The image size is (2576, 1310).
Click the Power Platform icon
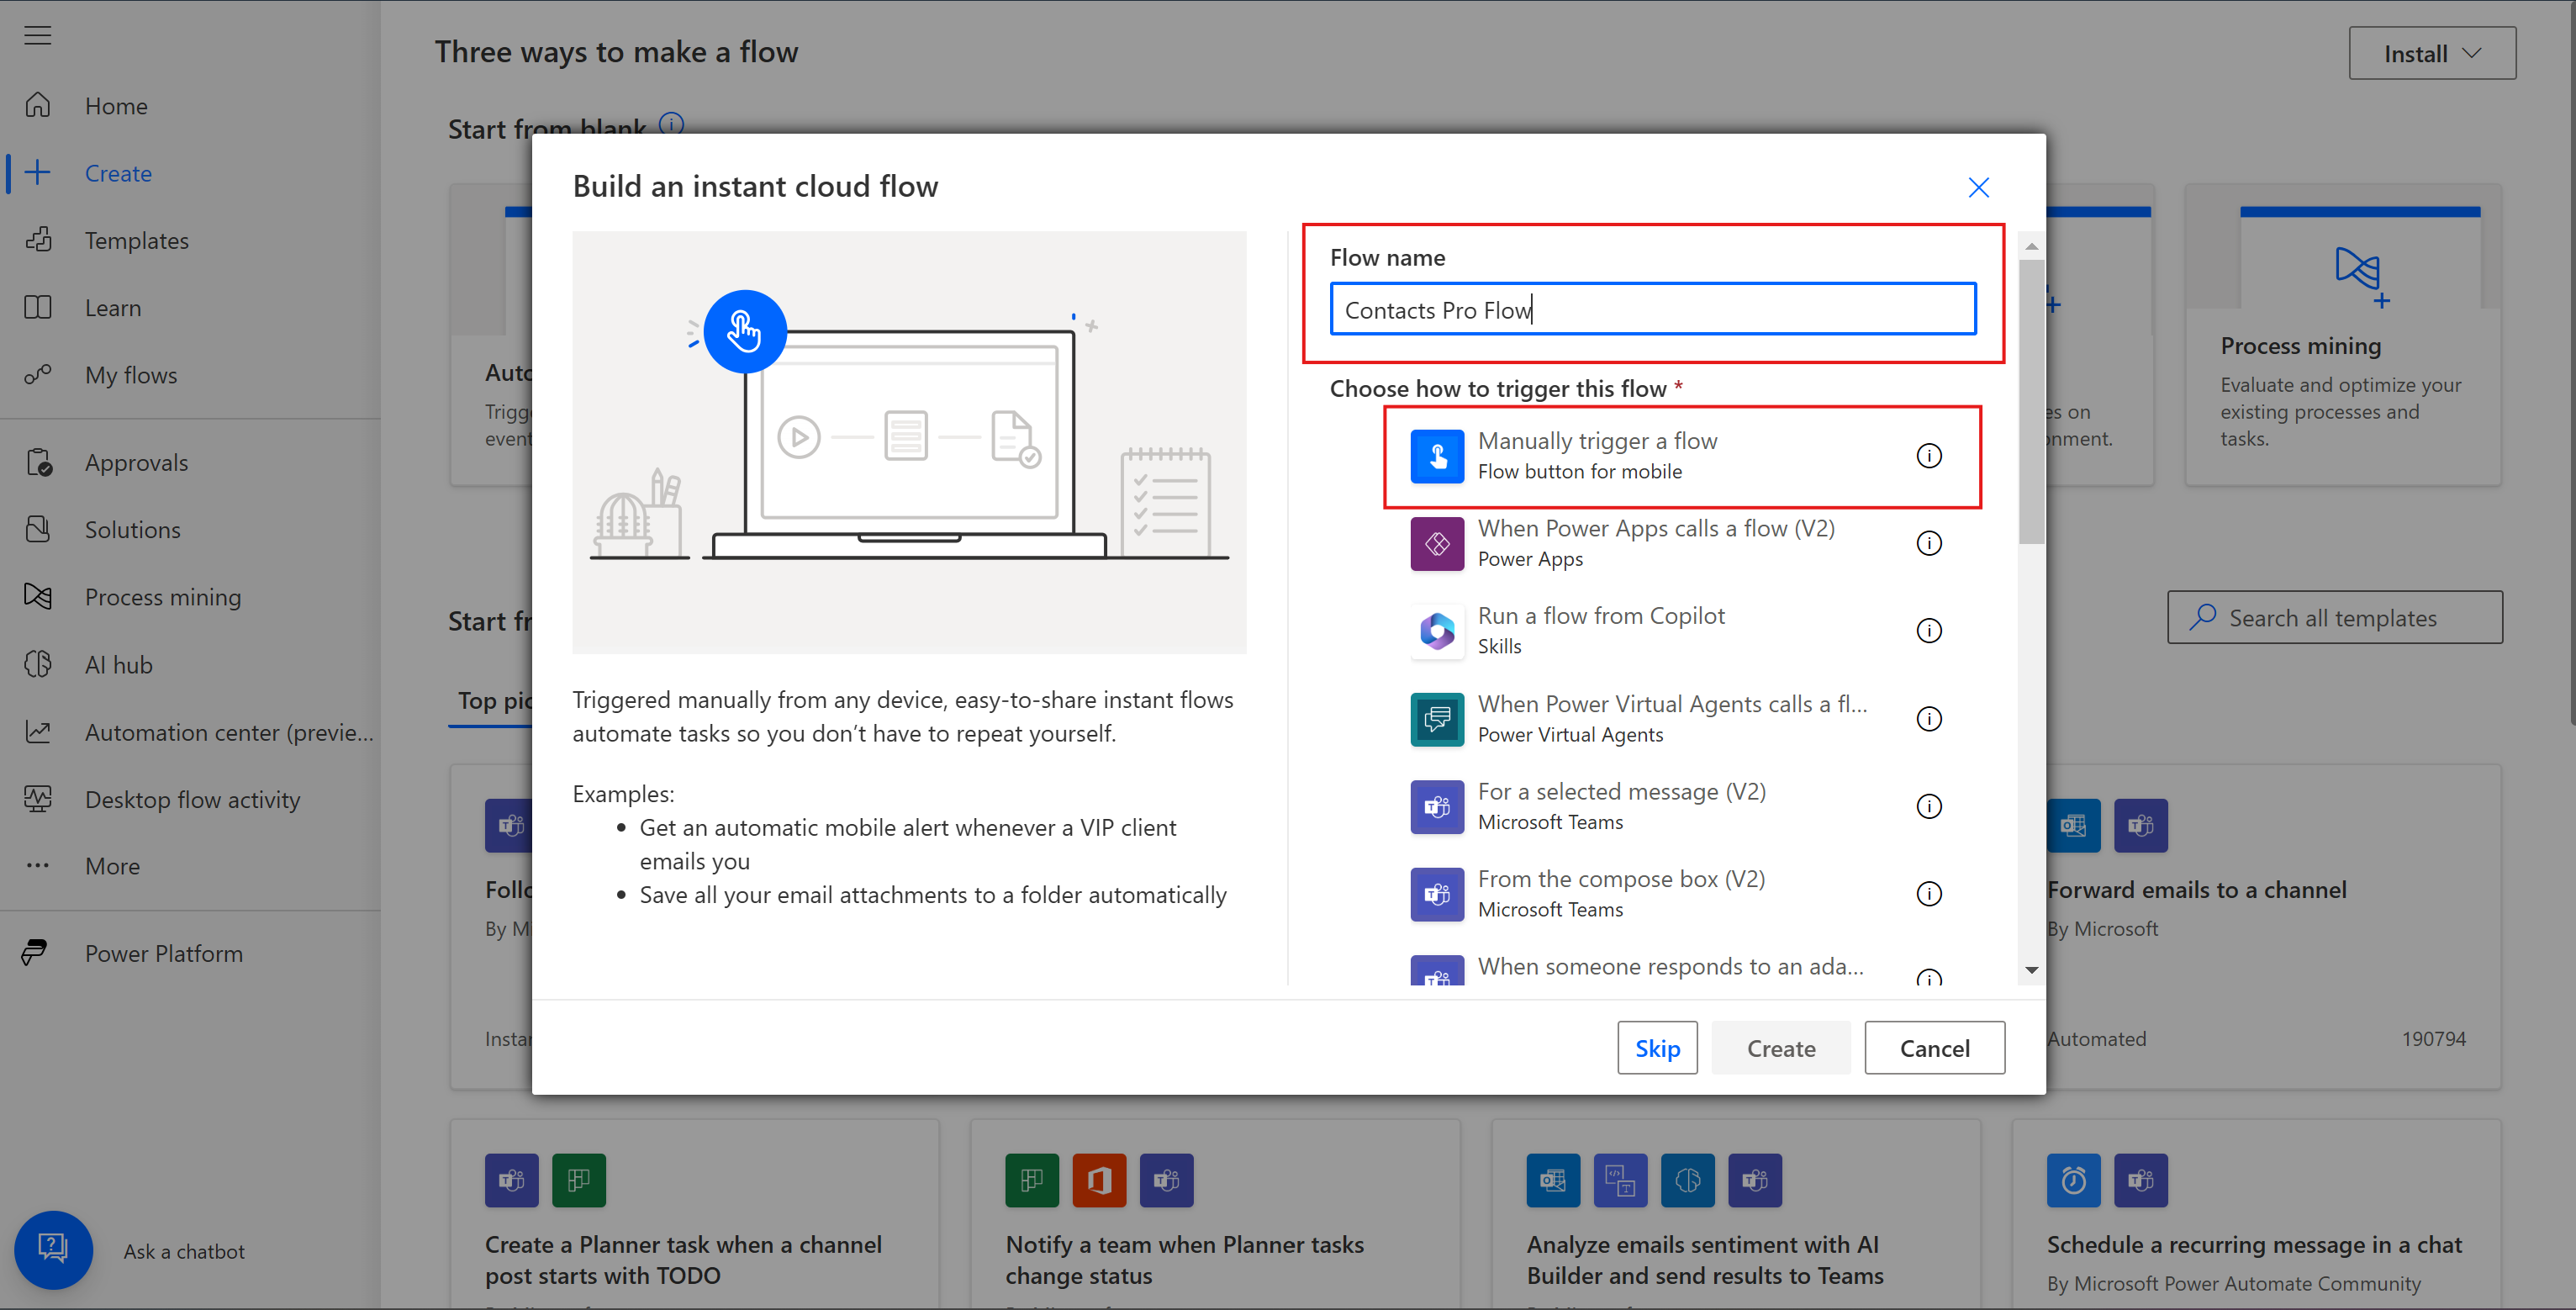pyautogui.click(x=36, y=952)
